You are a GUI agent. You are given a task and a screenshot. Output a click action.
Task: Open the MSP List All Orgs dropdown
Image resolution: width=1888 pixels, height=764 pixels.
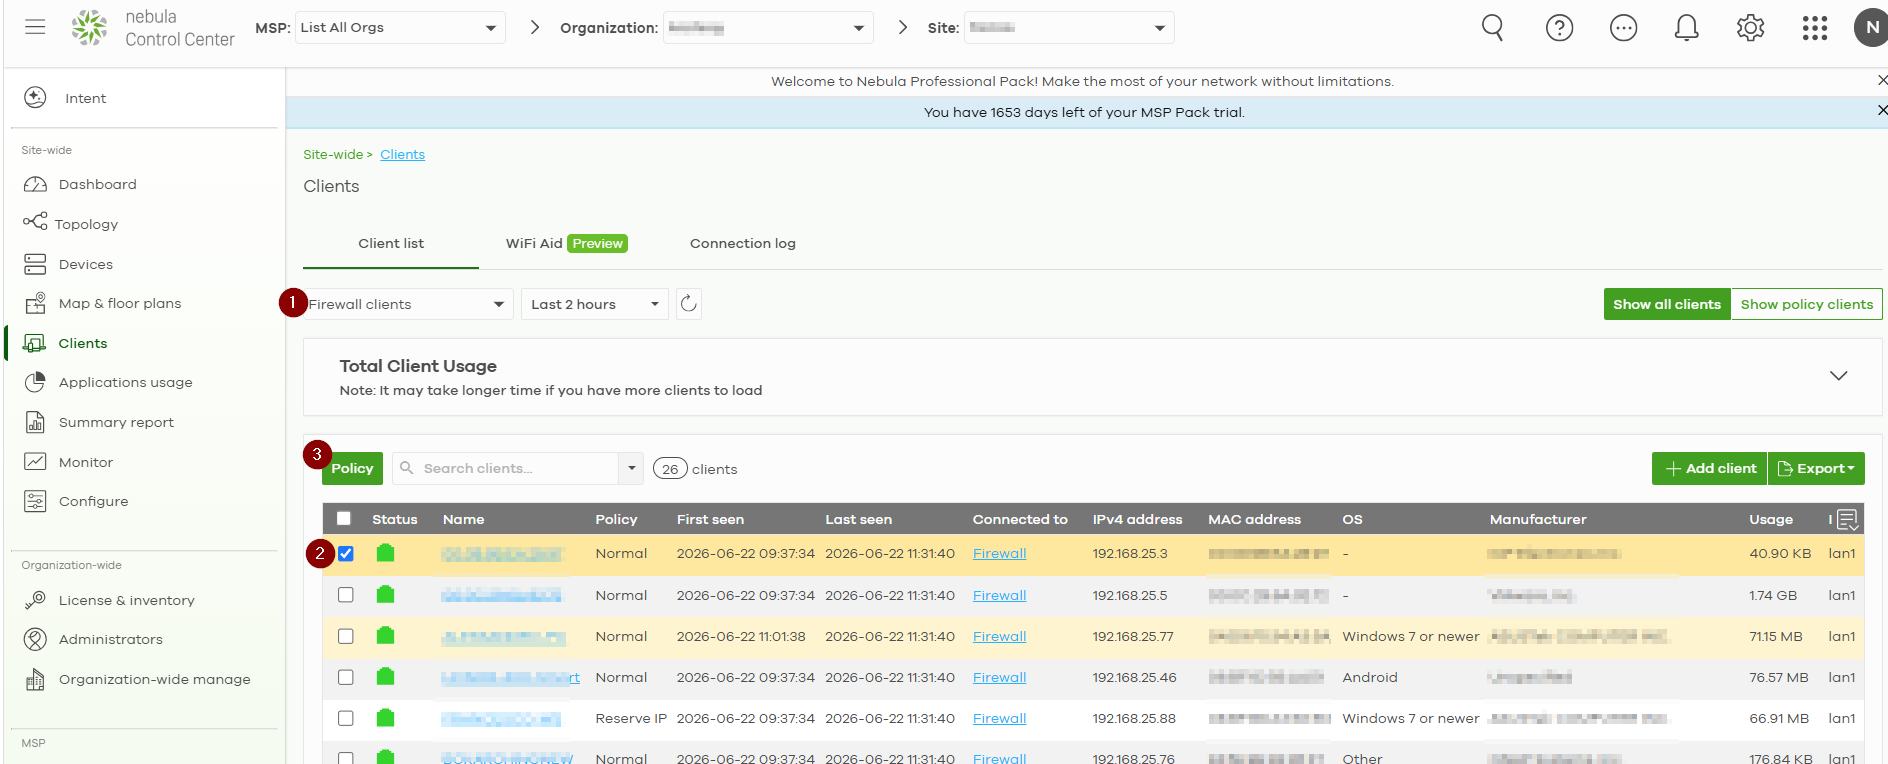[x=400, y=28]
